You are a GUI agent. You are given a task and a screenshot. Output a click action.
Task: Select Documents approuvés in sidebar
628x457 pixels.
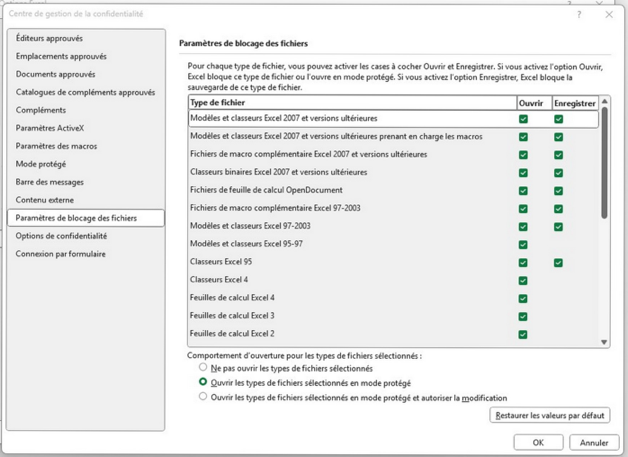pos(86,74)
